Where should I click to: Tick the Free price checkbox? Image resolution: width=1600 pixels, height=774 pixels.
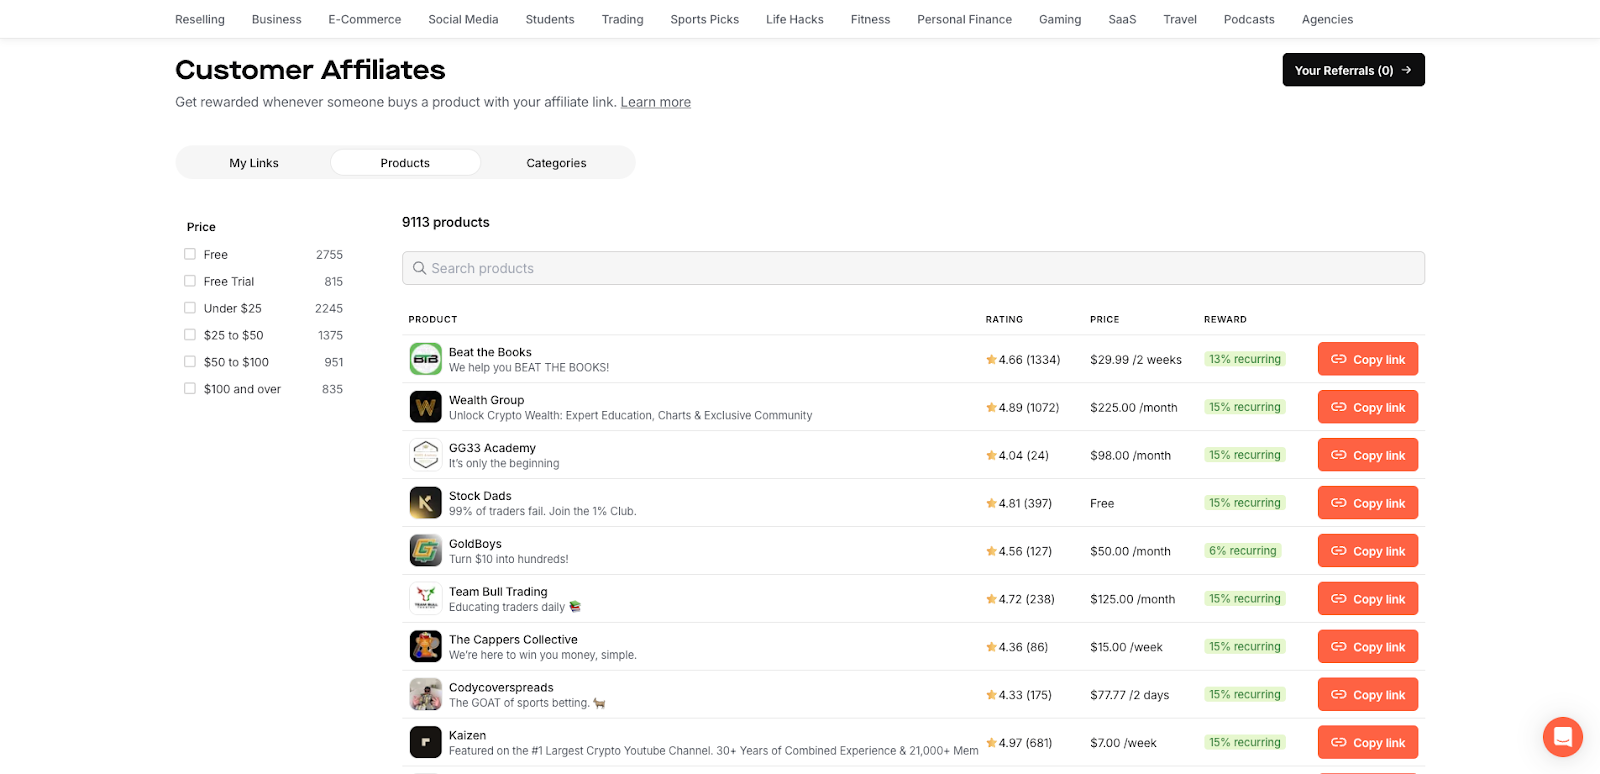tap(190, 254)
